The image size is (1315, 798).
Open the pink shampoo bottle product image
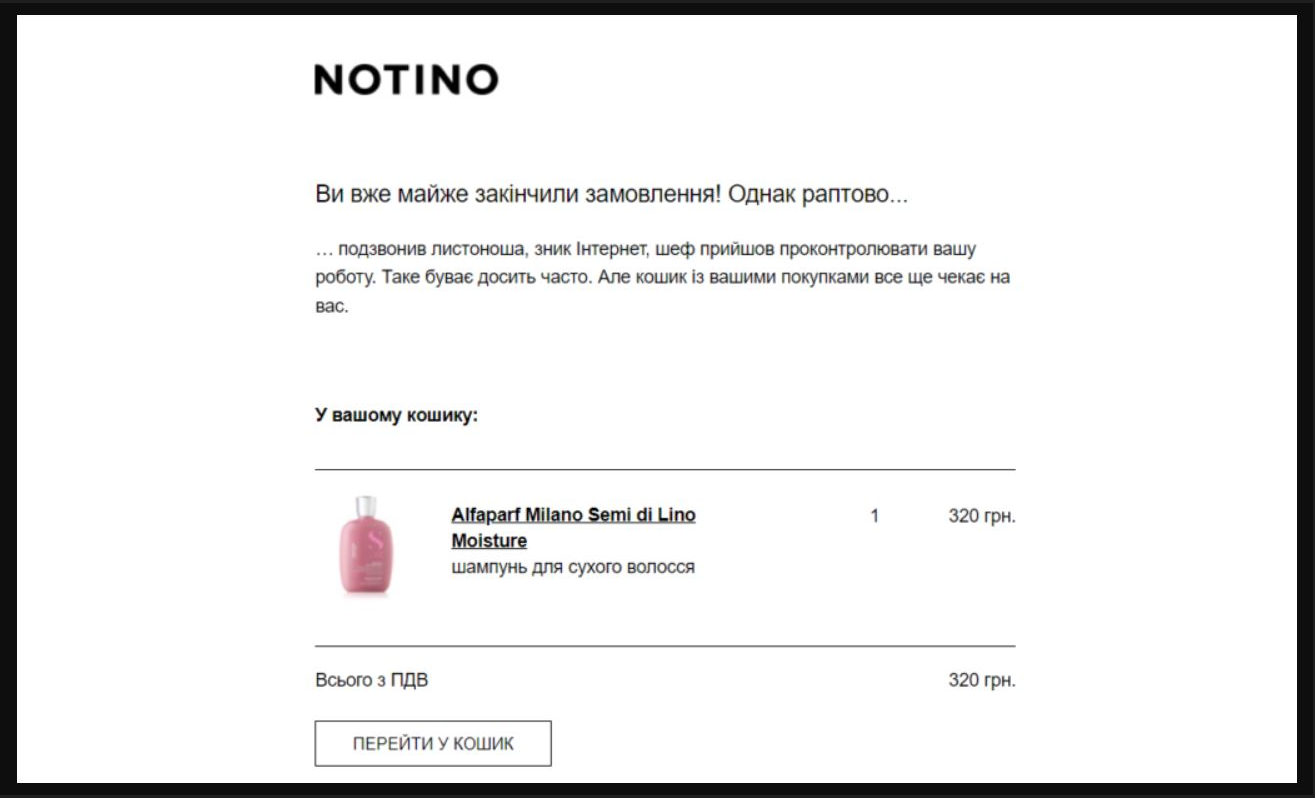(366, 546)
